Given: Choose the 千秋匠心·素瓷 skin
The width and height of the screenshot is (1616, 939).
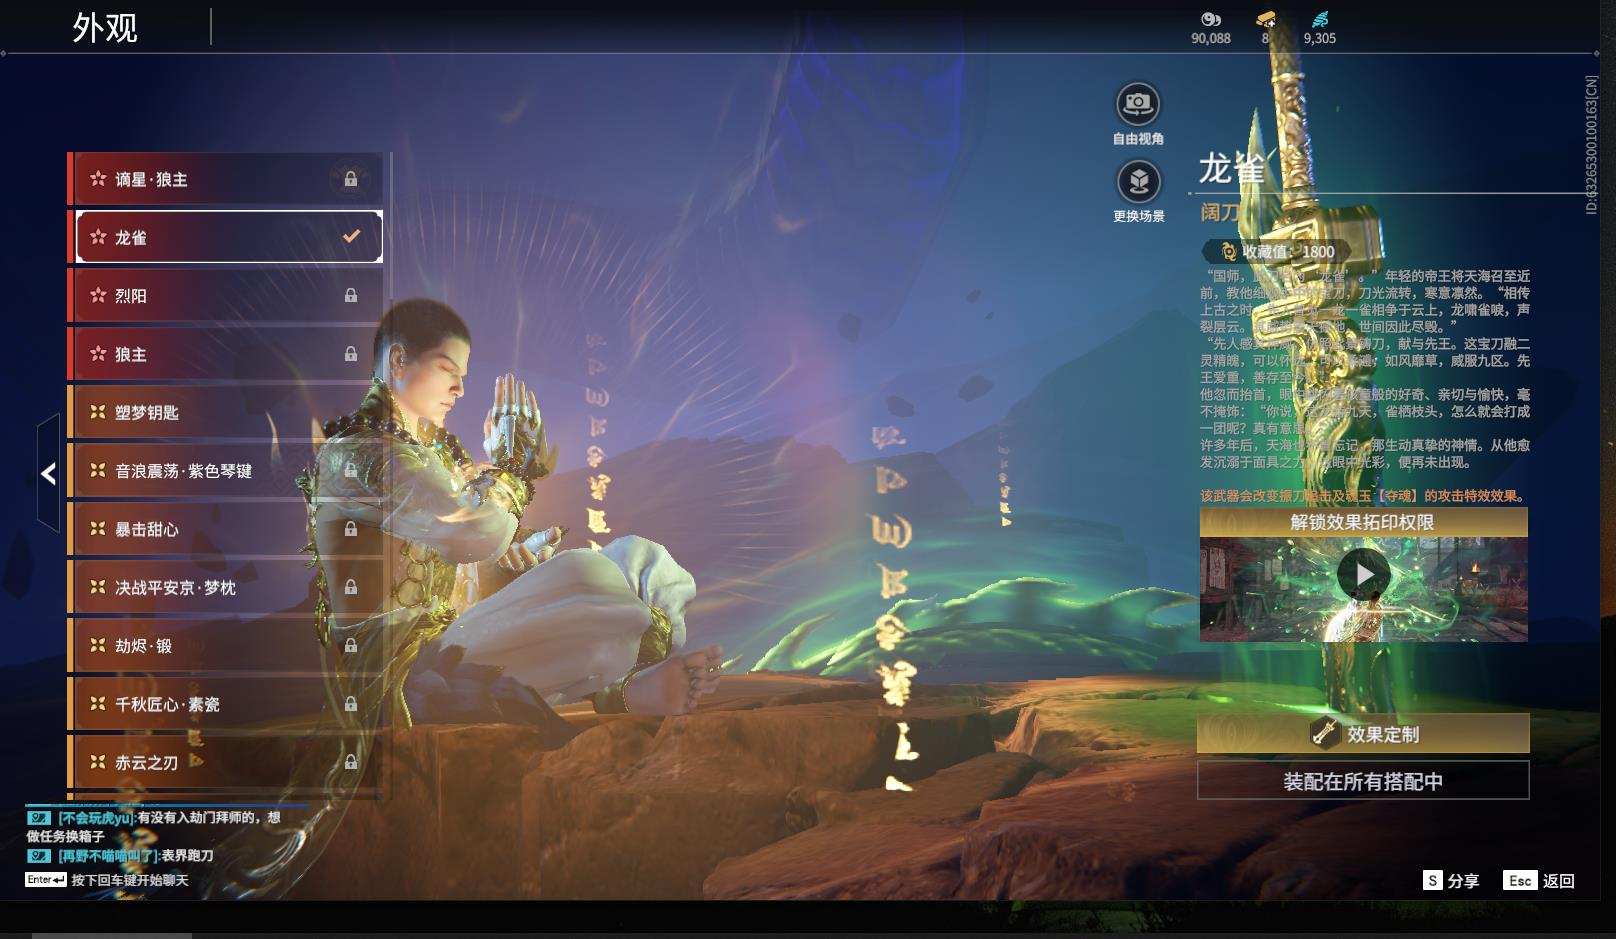Looking at the screenshot, I should pyautogui.click(x=226, y=704).
